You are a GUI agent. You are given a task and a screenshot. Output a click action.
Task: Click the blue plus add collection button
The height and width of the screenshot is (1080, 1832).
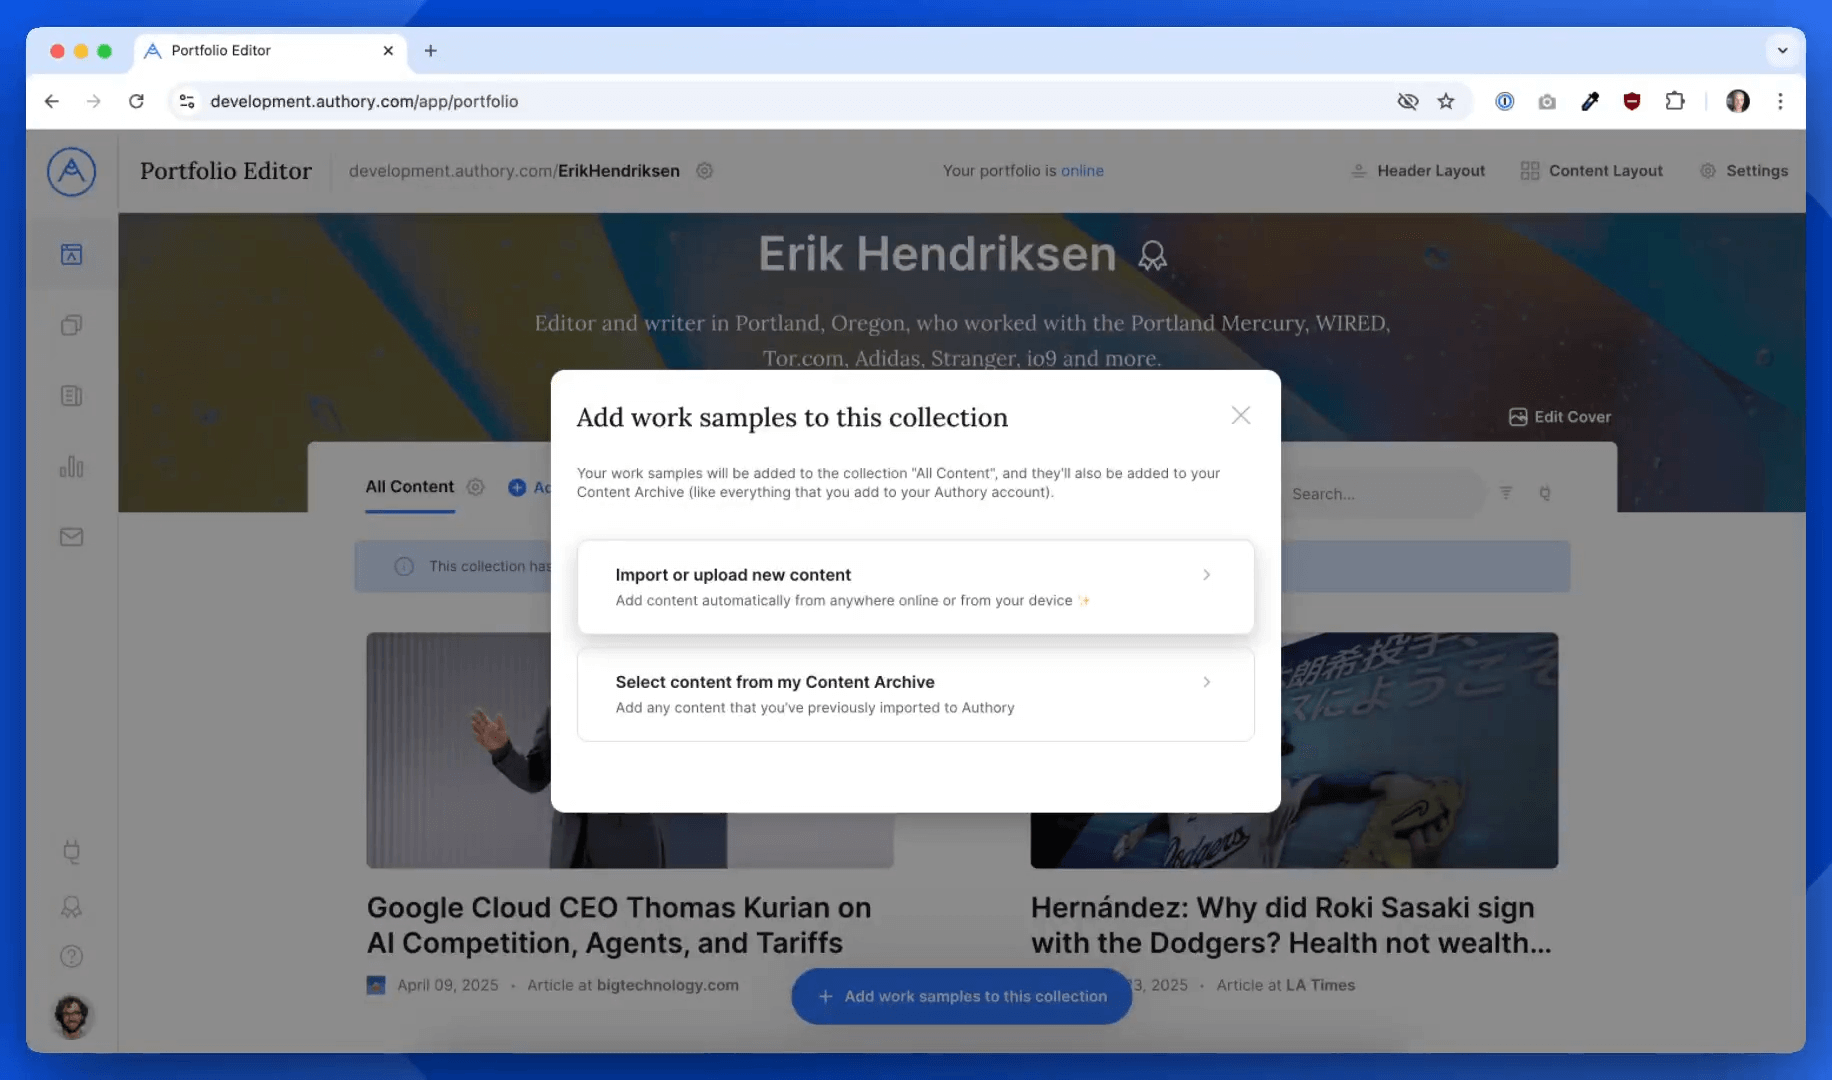coord(517,487)
